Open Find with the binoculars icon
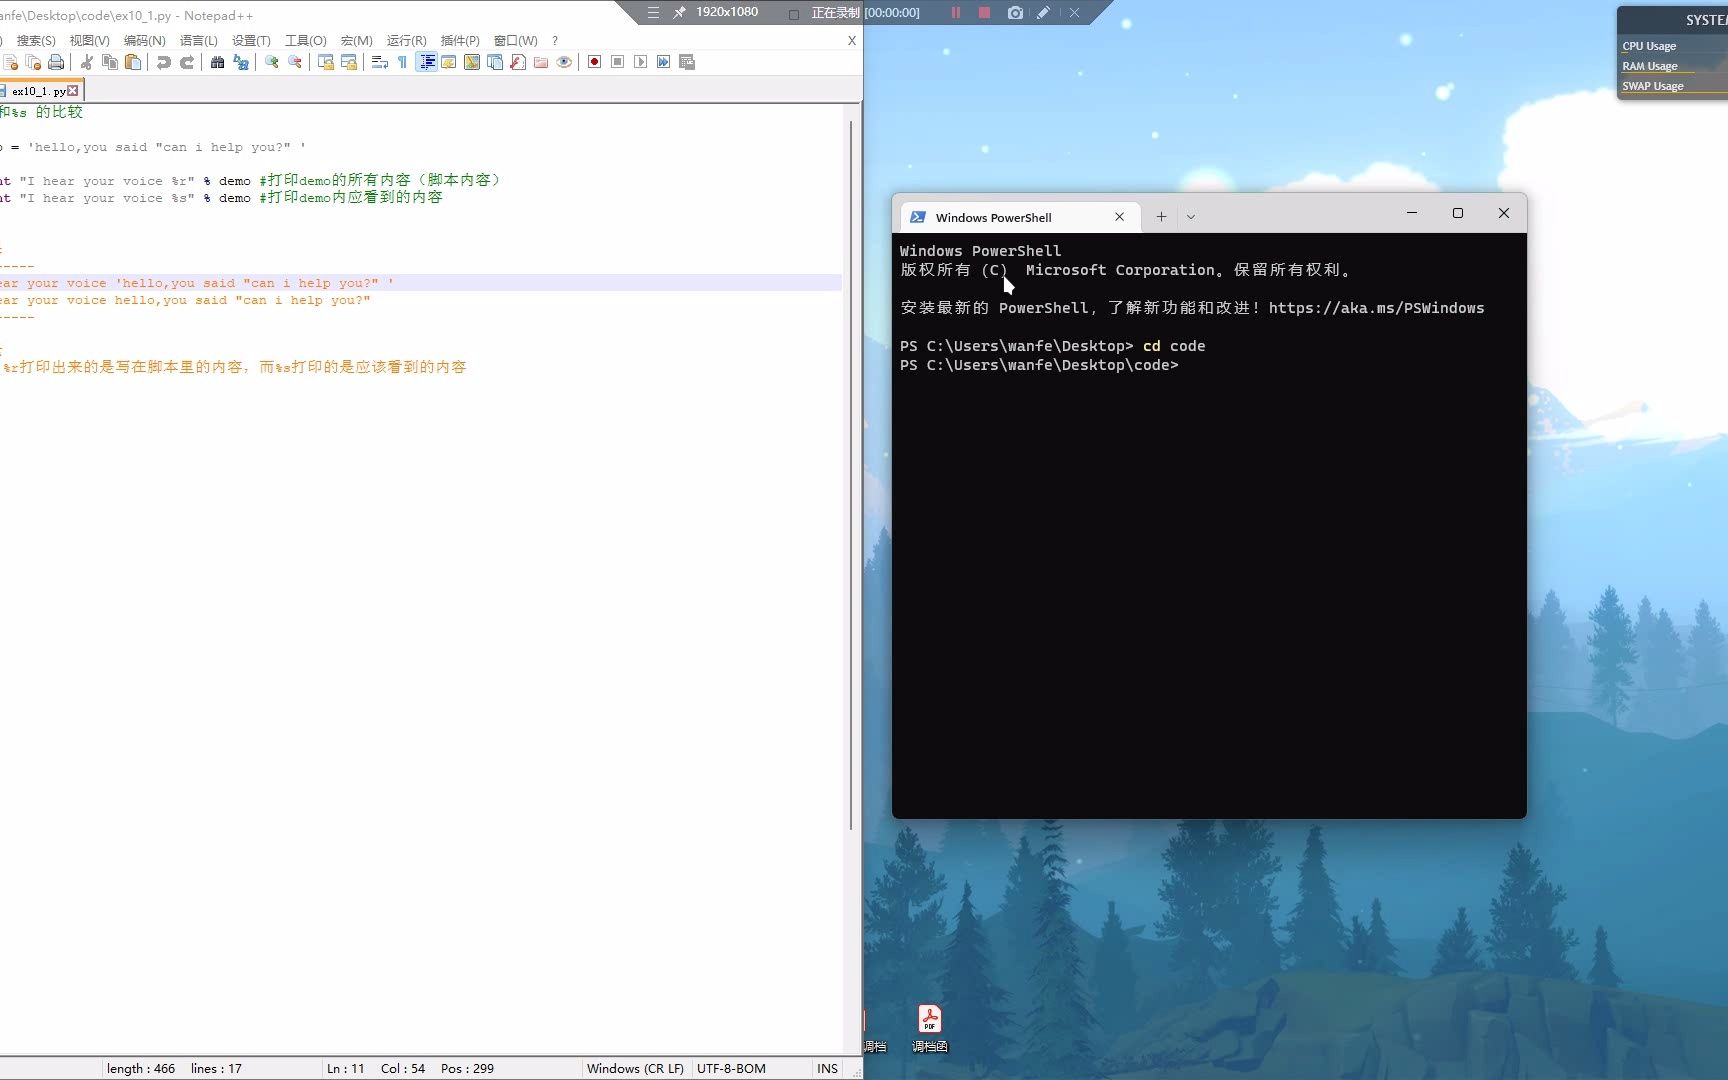This screenshot has width=1728, height=1080. click(217, 62)
